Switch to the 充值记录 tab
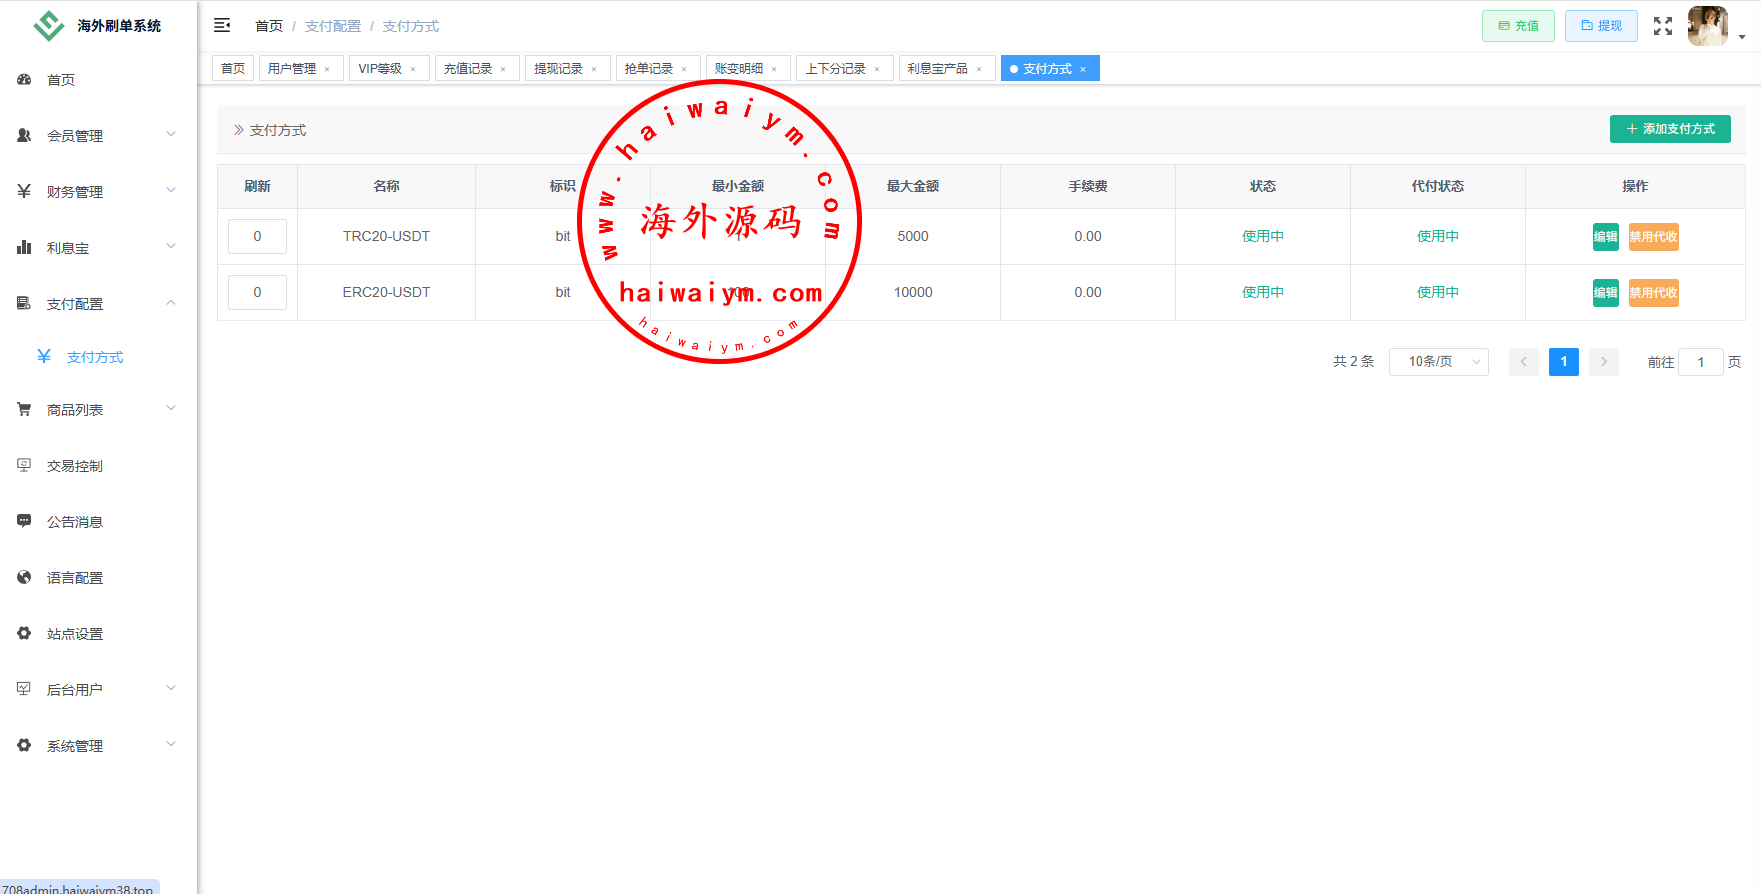This screenshot has width=1761, height=894. click(x=468, y=69)
